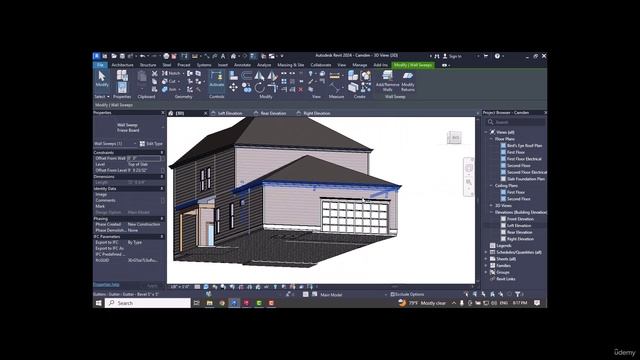Select the Mirror Pick Axis tool
The image size is (640, 360).
[259, 76]
